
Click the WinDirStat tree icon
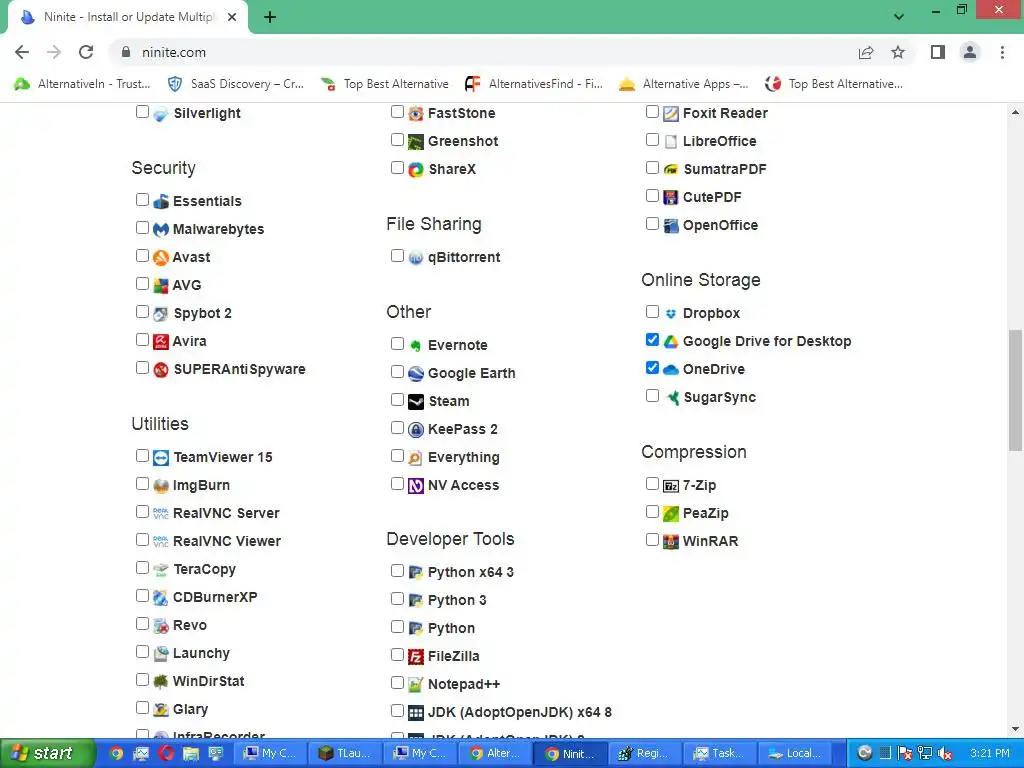(x=161, y=682)
